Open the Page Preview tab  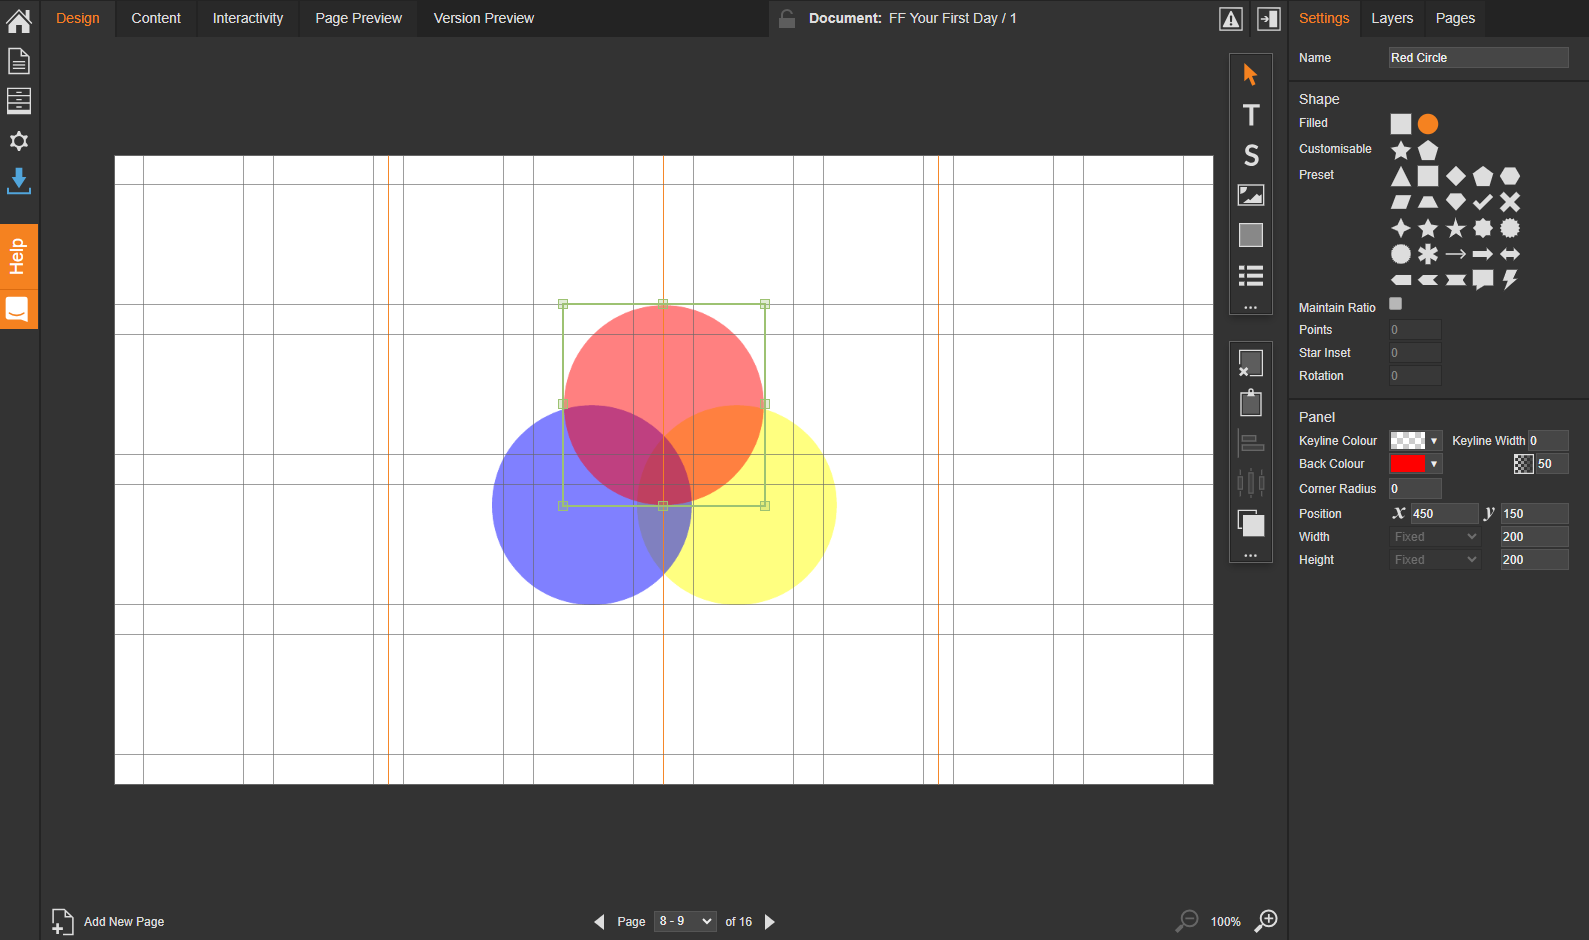coord(358,18)
